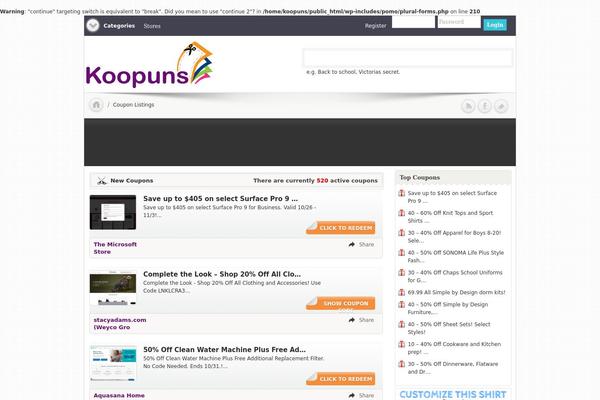Click coupon icon beside Simple by Design Furniture
The height and width of the screenshot is (400, 600).
coord(401,305)
